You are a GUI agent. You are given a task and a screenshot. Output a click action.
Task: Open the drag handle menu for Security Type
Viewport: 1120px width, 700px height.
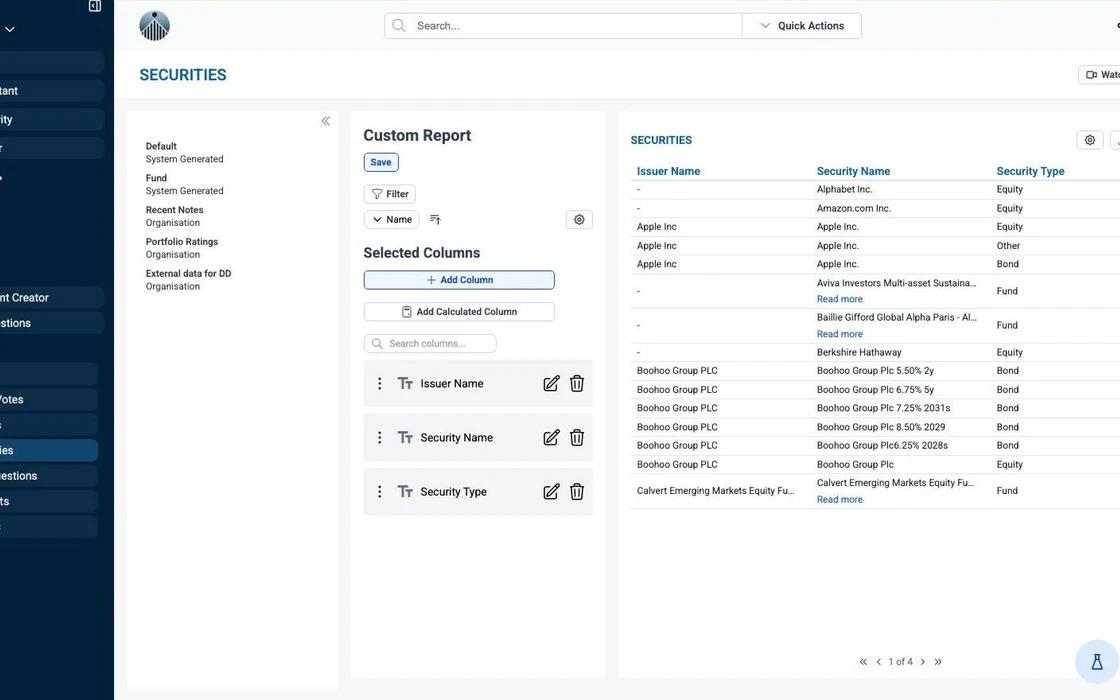(x=379, y=491)
